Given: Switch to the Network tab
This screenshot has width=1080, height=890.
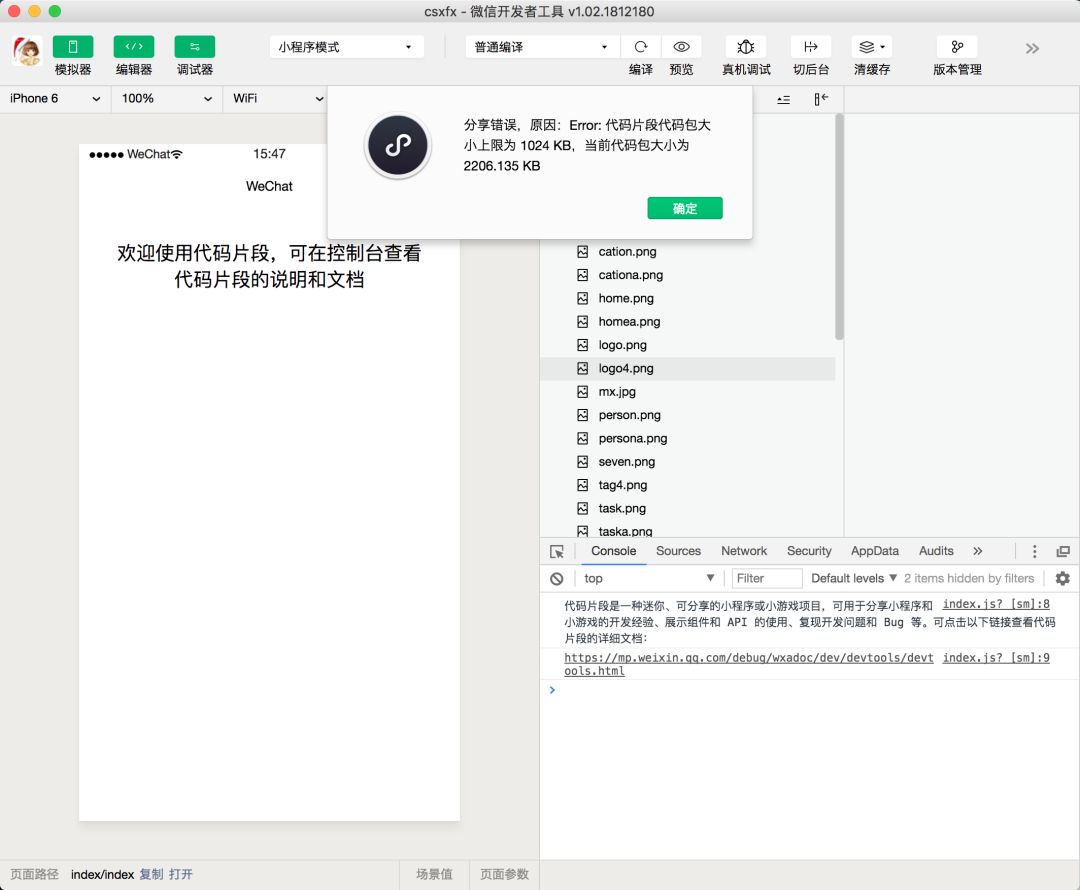Looking at the screenshot, I should tap(743, 551).
